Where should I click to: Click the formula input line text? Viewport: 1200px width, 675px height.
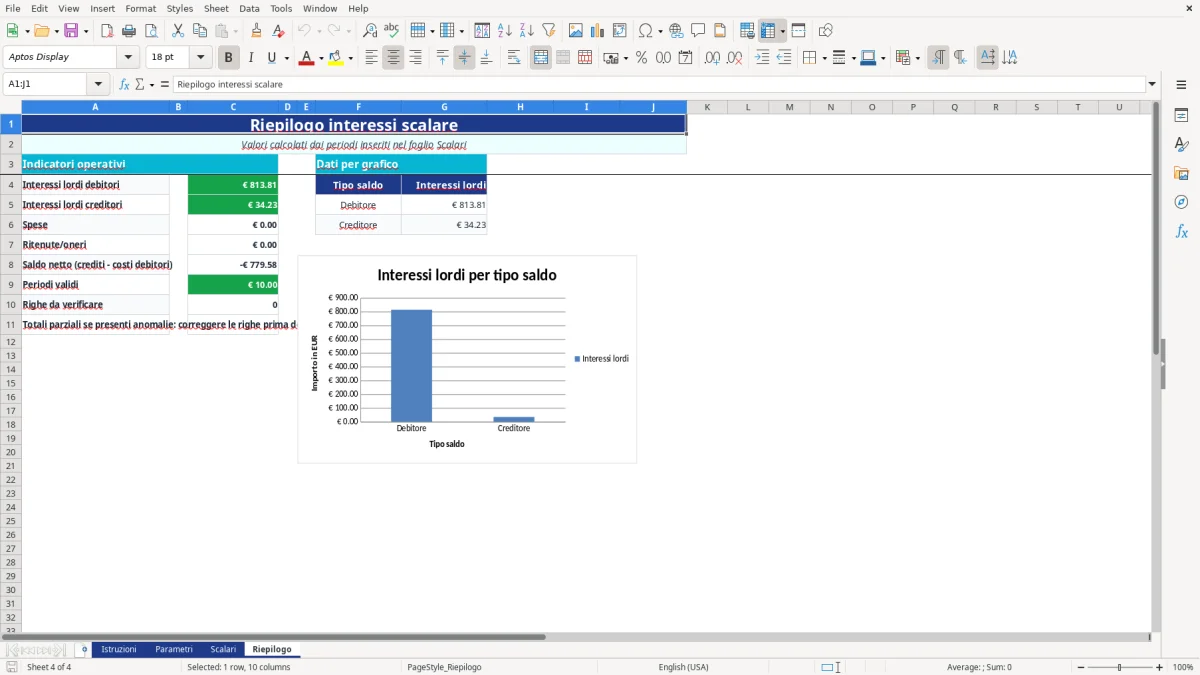point(659,85)
